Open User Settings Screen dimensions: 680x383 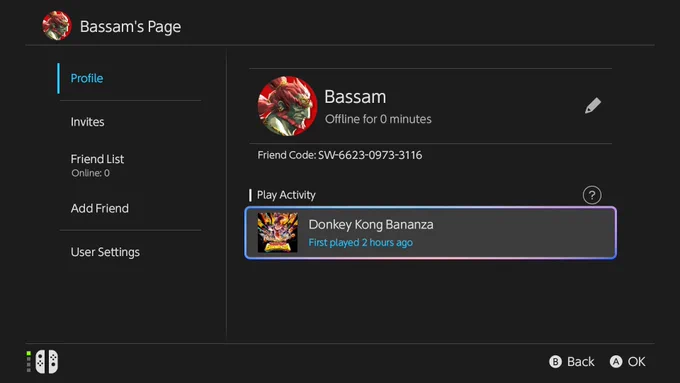(105, 252)
